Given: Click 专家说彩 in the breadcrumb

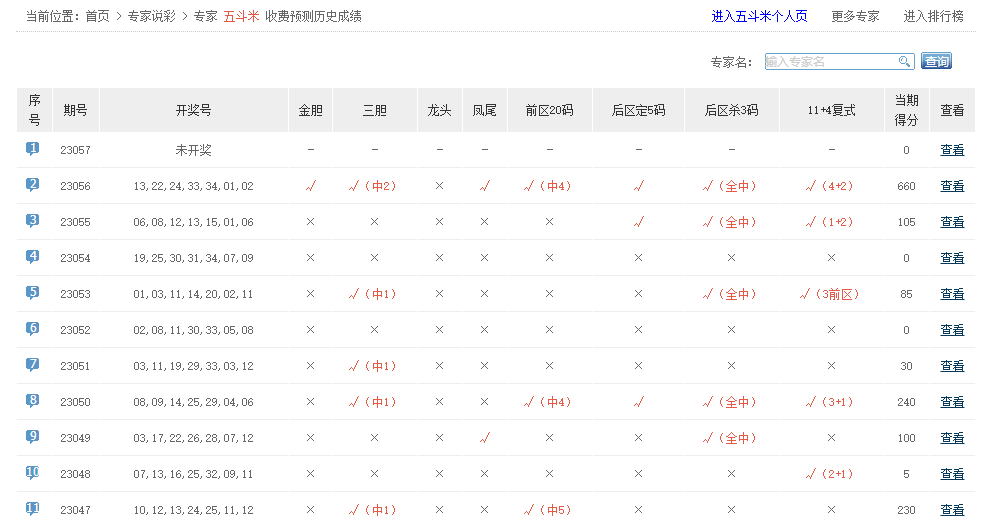Looking at the screenshot, I should coord(153,16).
